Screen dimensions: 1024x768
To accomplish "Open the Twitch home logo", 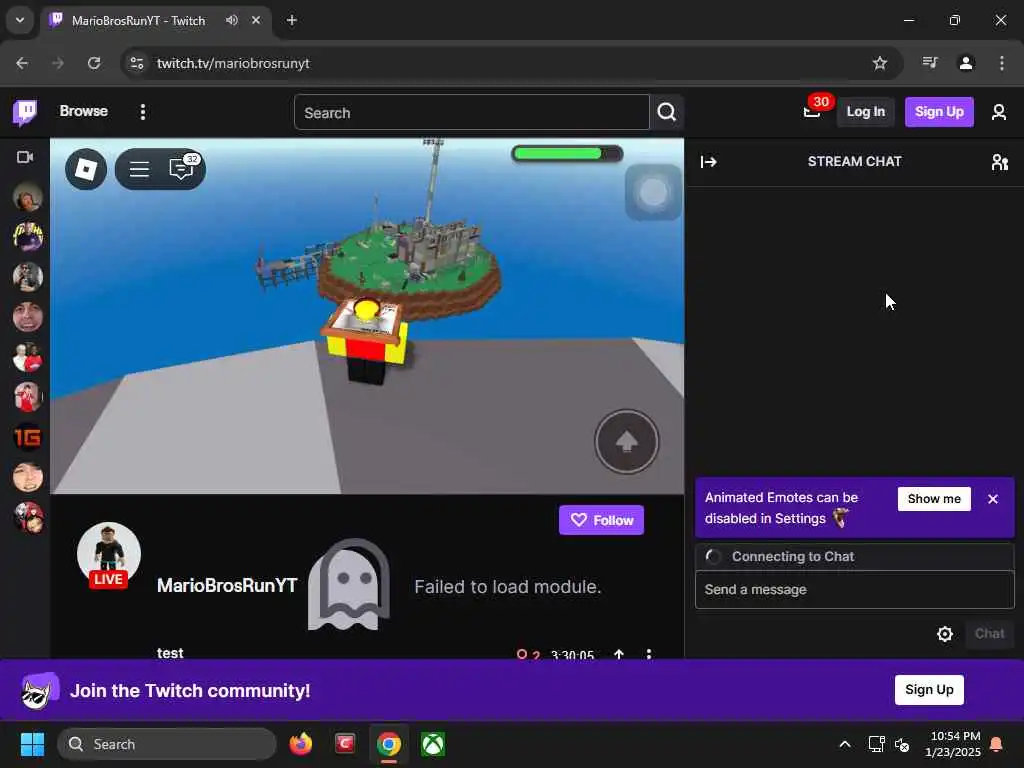I will click(25, 112).
